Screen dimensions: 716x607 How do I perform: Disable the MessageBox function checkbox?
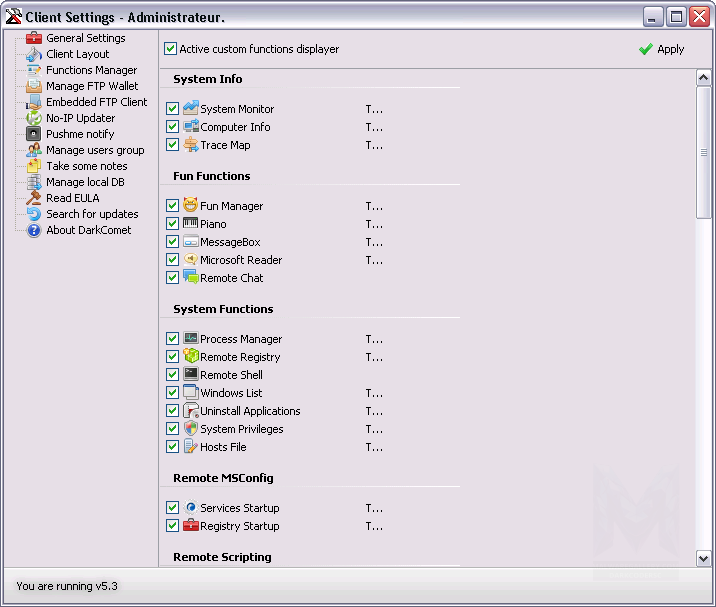click(x=173, y=242)
